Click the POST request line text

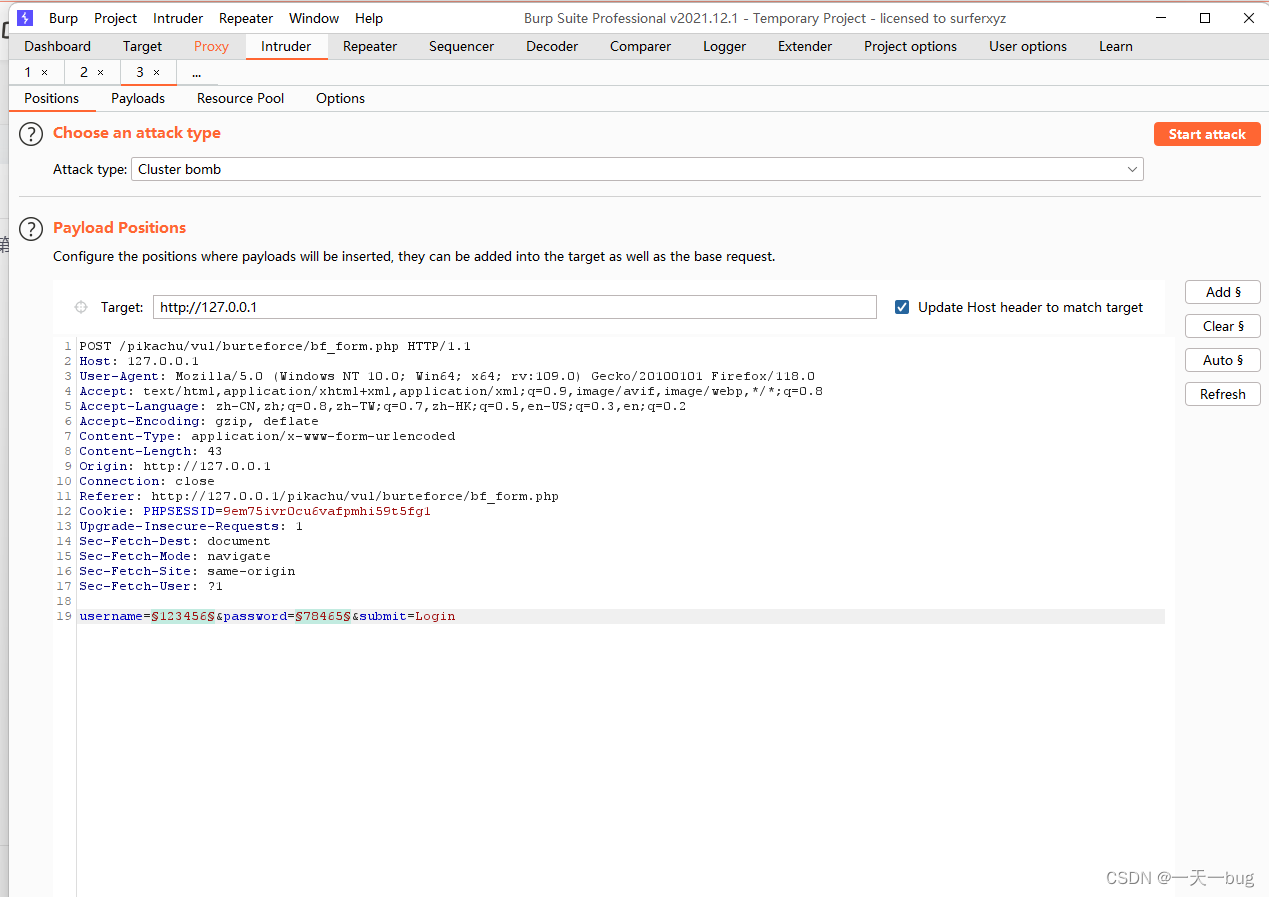[275, 346]
